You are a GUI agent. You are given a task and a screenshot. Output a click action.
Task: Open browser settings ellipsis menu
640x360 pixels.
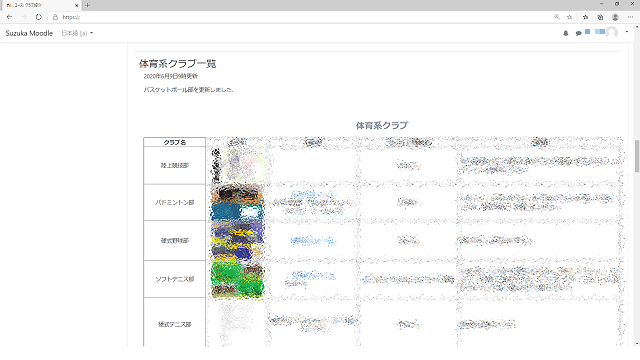pyautogui.click(x=630, y=17)
